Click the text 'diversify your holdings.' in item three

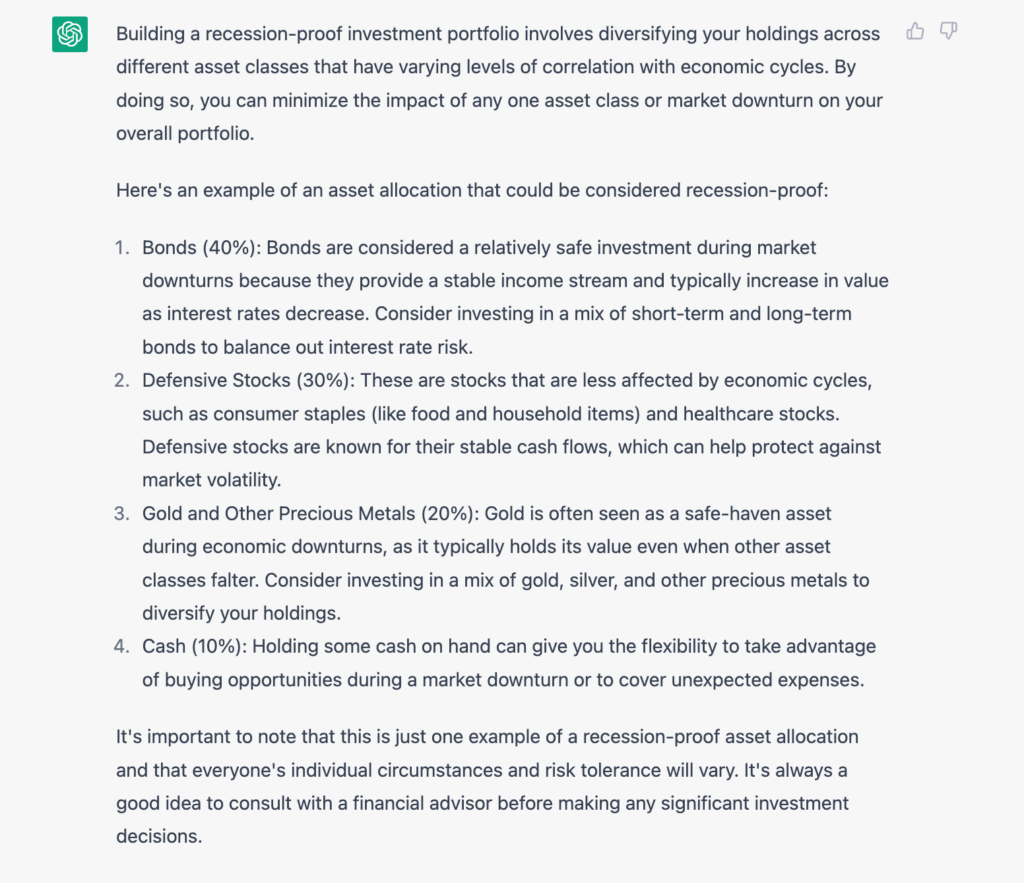click(242, 613)
